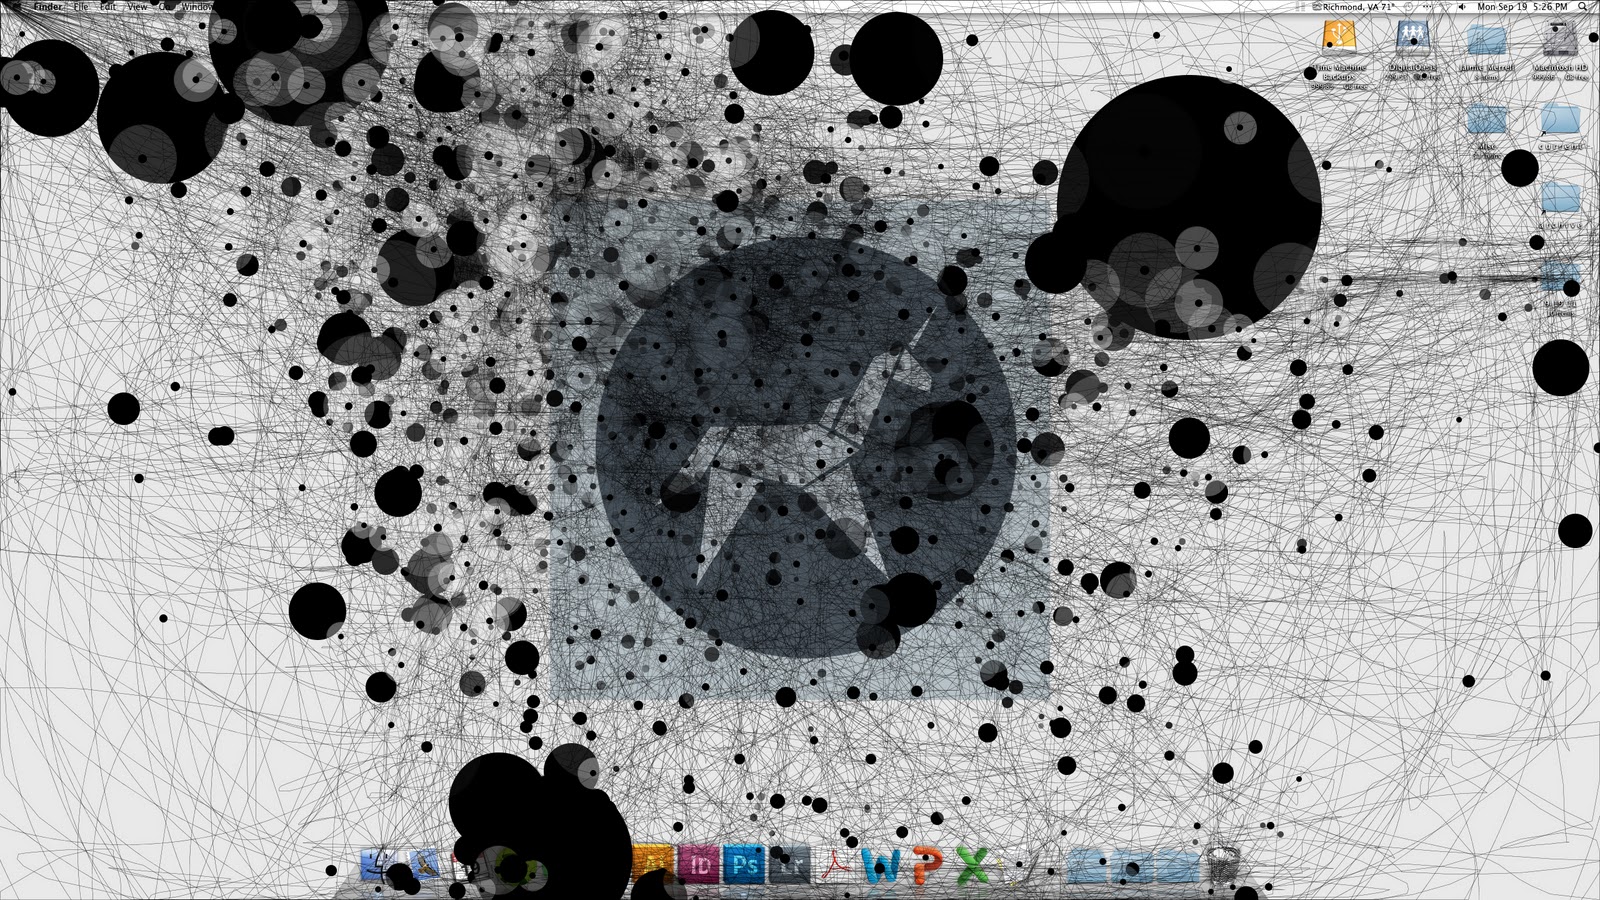Select the 'archive' alias folder

(x=1560, y=198)
